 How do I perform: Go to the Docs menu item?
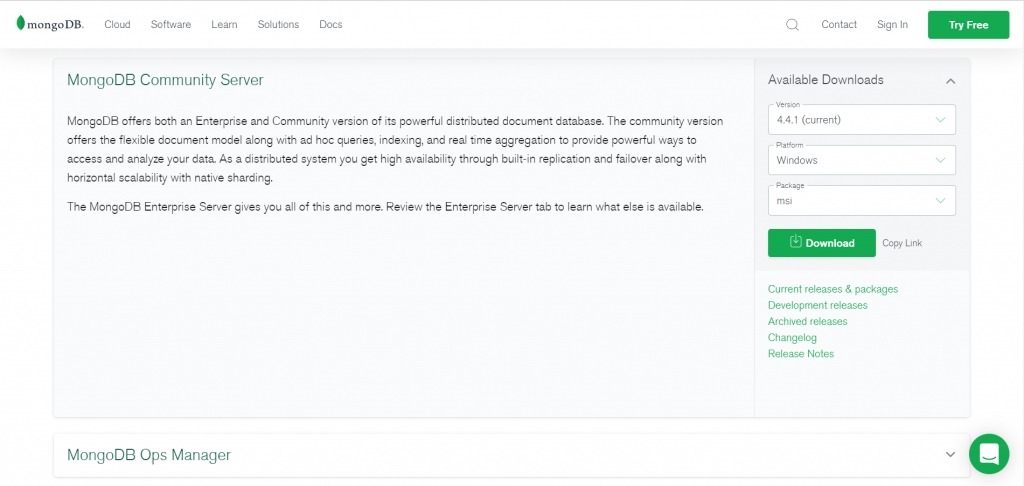coord(330,25)
